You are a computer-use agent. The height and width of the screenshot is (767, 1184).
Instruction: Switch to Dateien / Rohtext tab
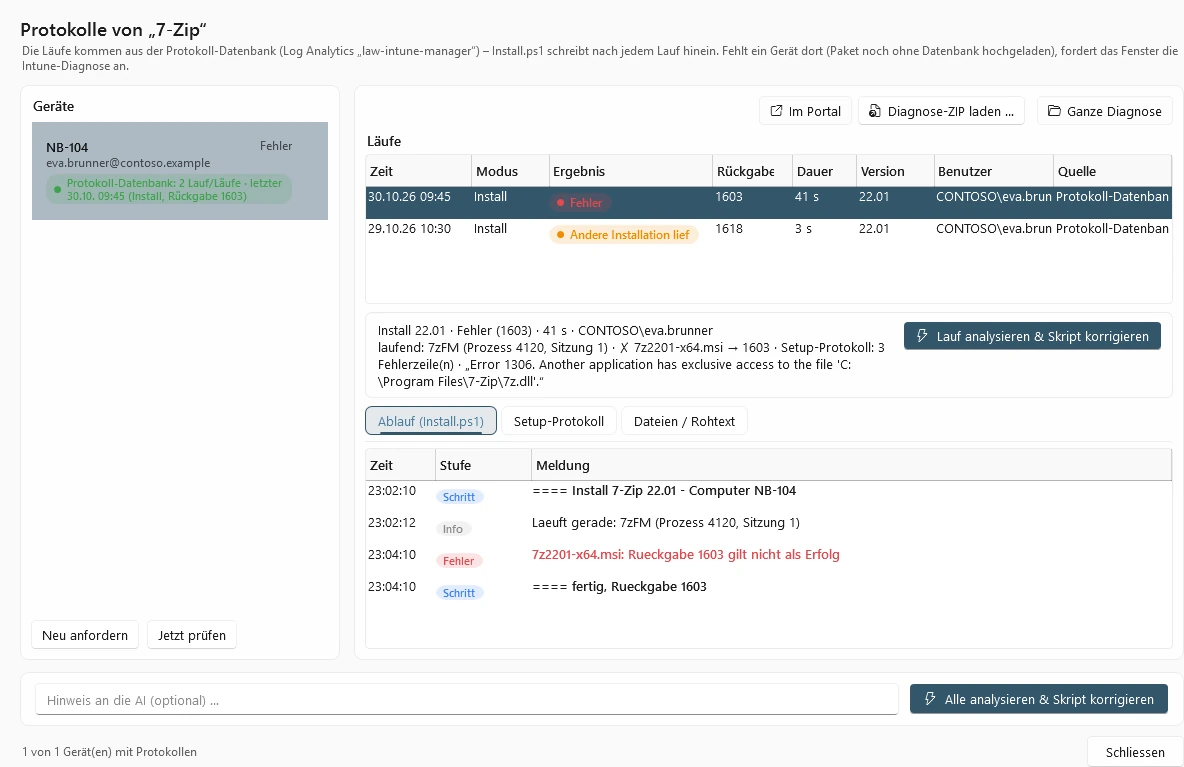click(x=684, y=421)
